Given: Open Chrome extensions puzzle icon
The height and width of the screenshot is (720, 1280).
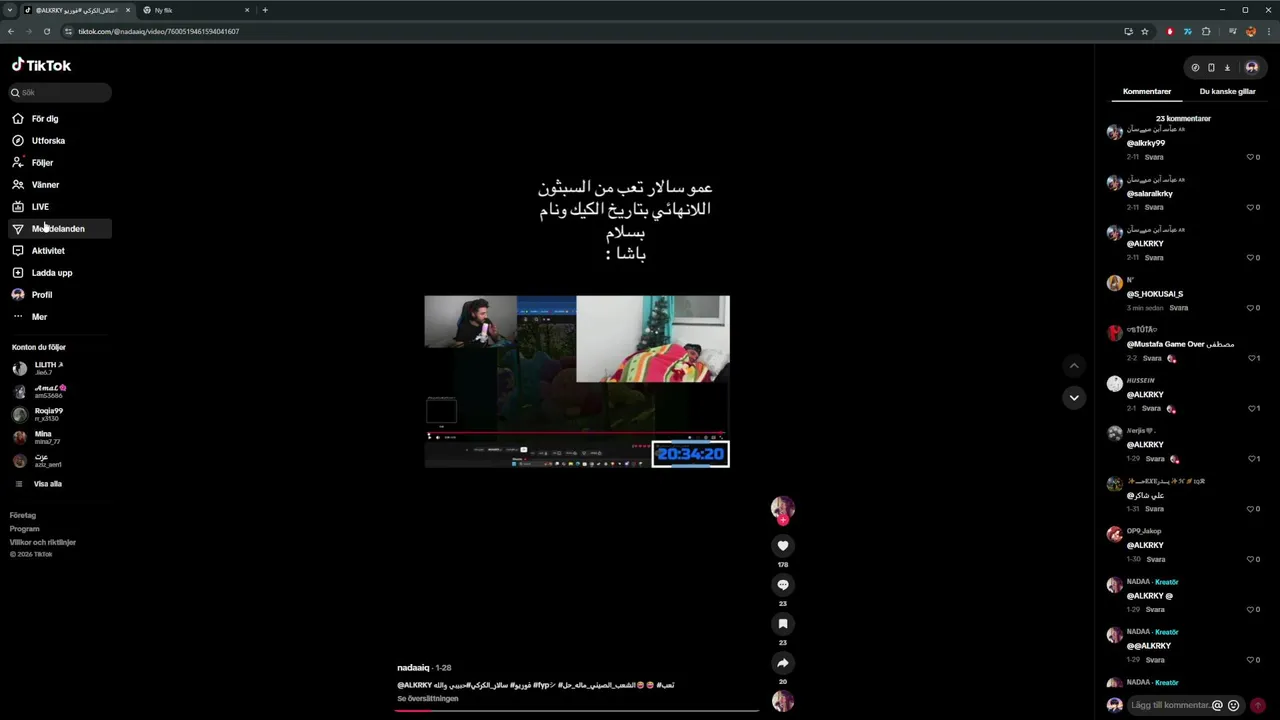Looking at the screenshot, I should point(1206,31).
